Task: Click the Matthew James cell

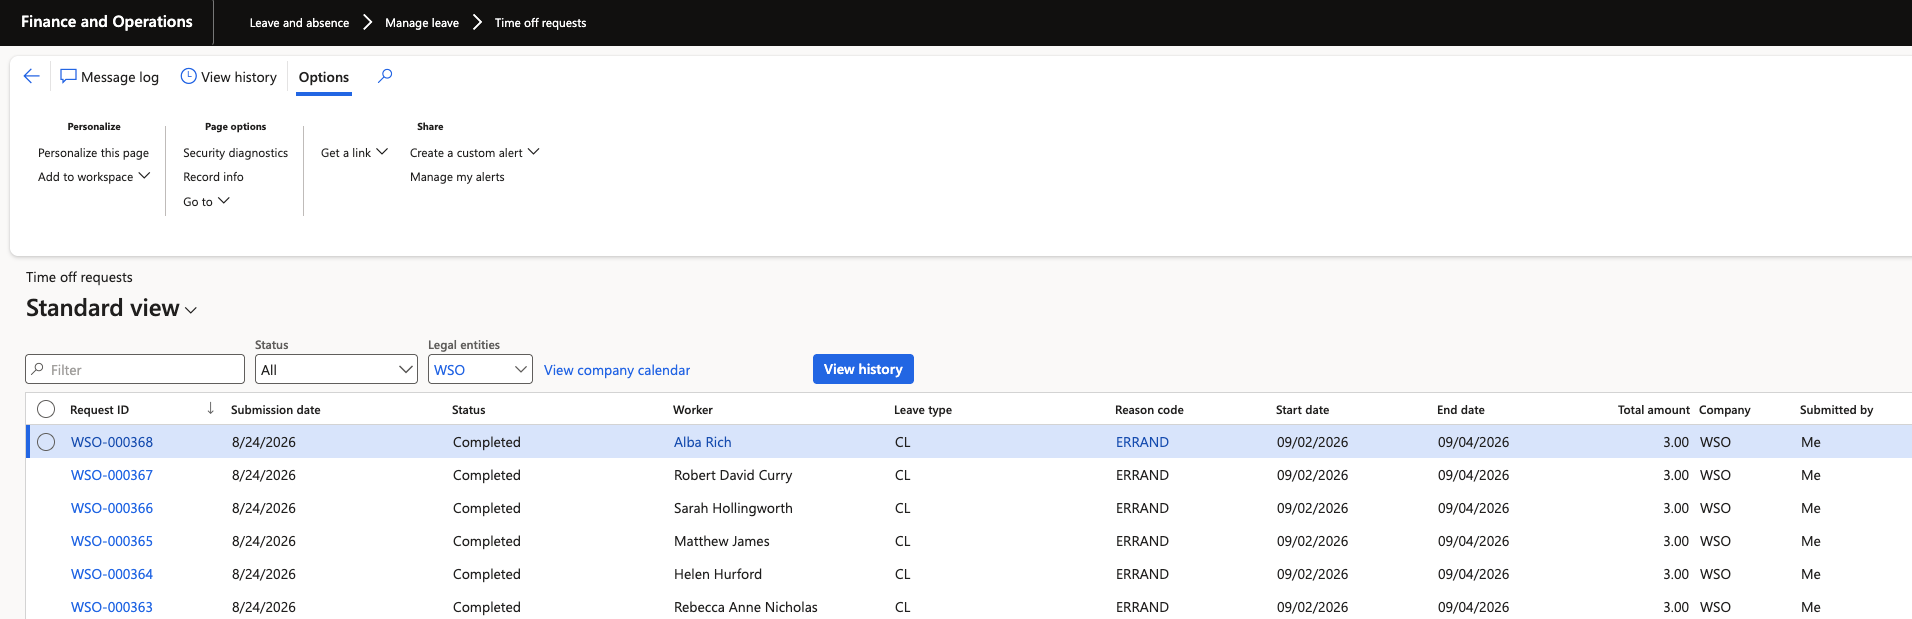Action: (x=722, y=541)
